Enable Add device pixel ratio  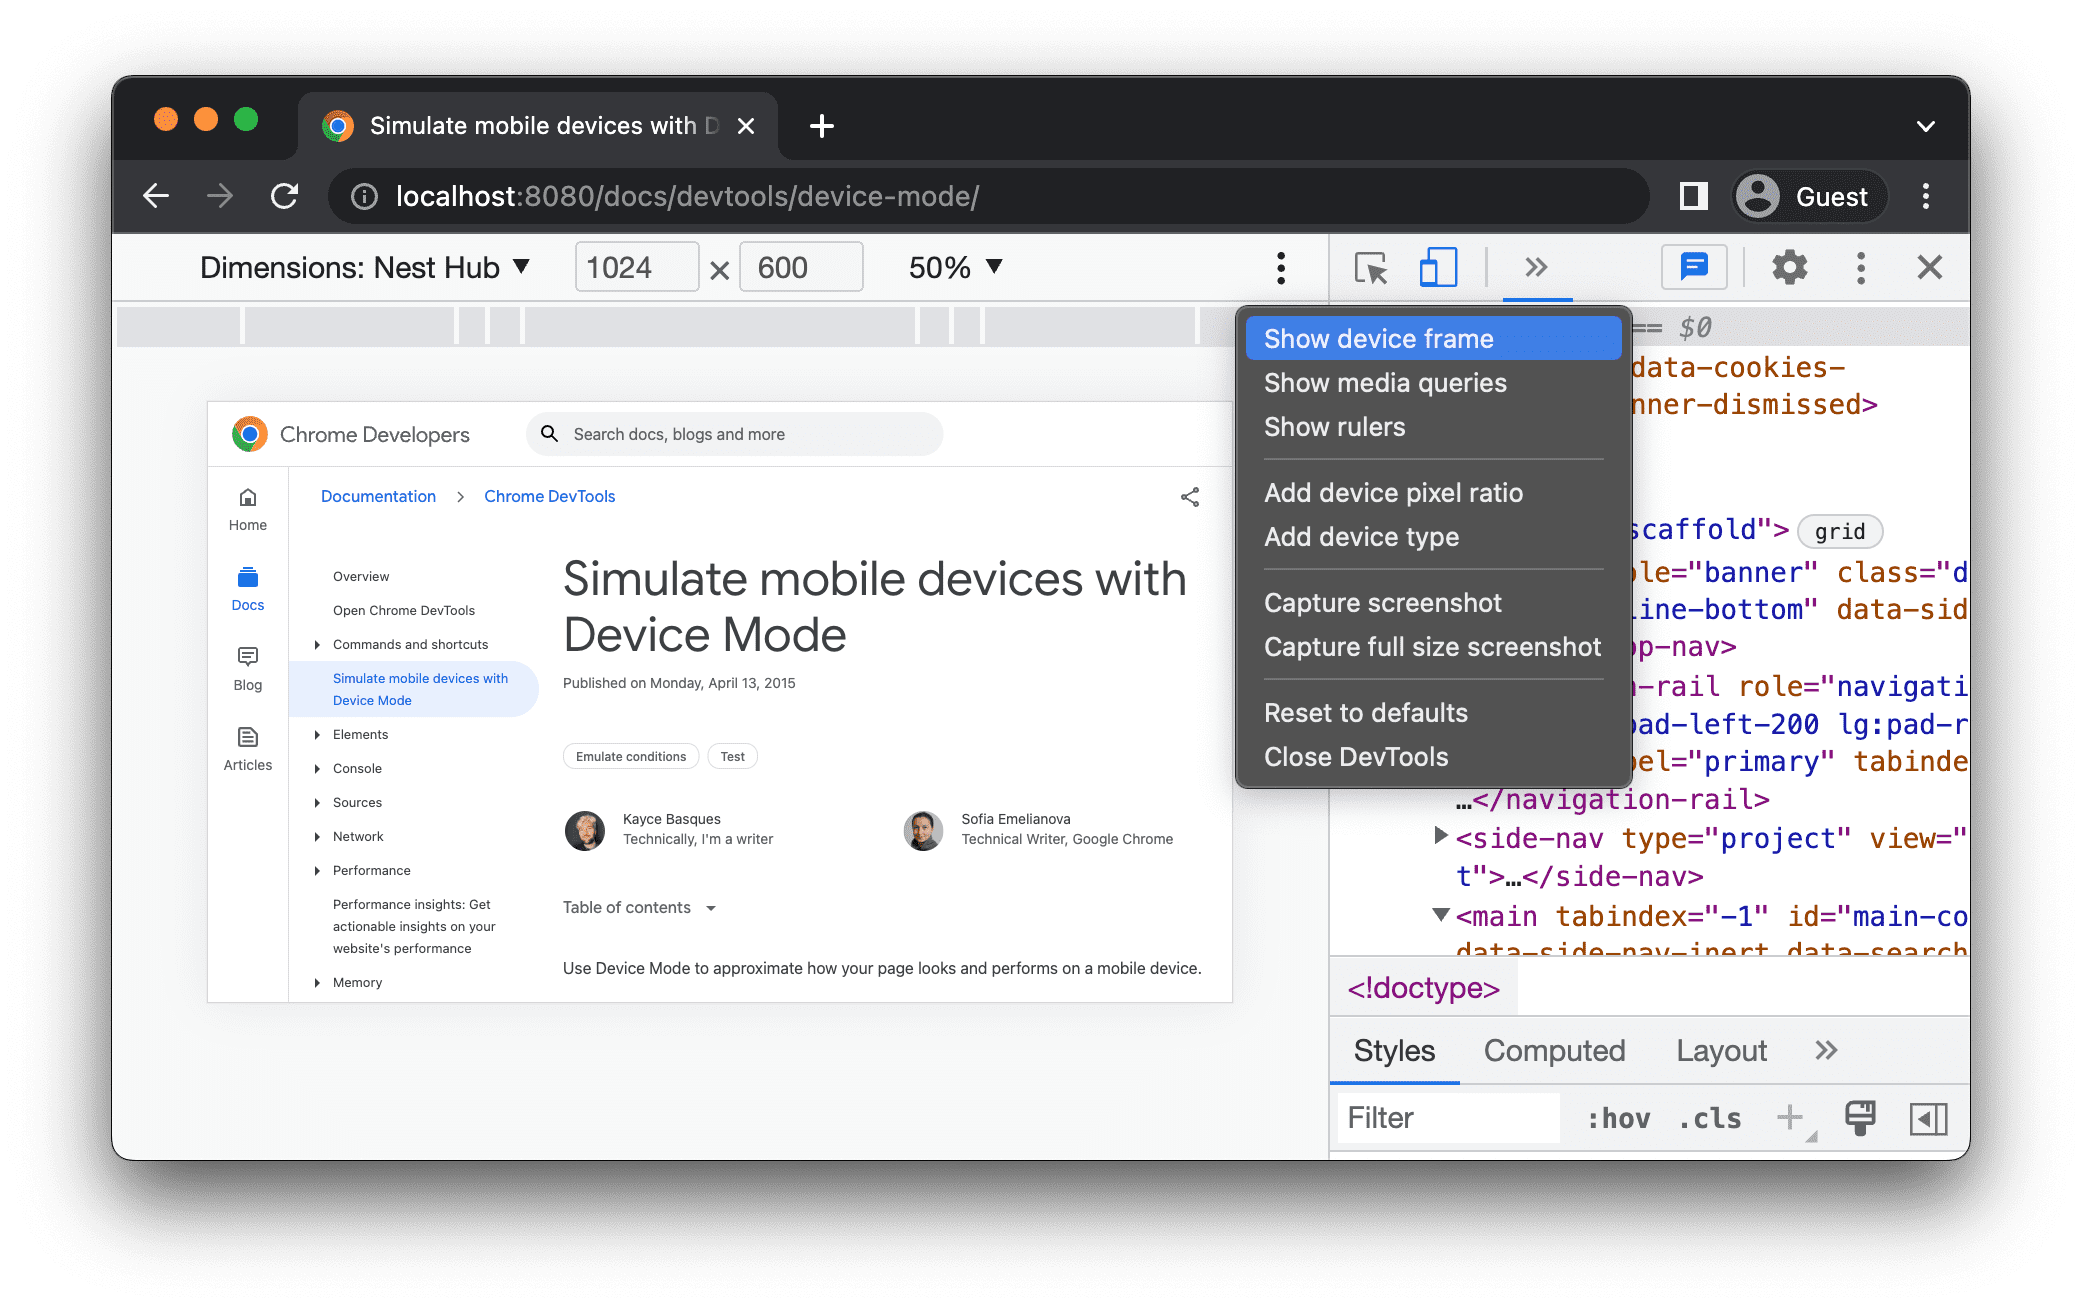1392,491
